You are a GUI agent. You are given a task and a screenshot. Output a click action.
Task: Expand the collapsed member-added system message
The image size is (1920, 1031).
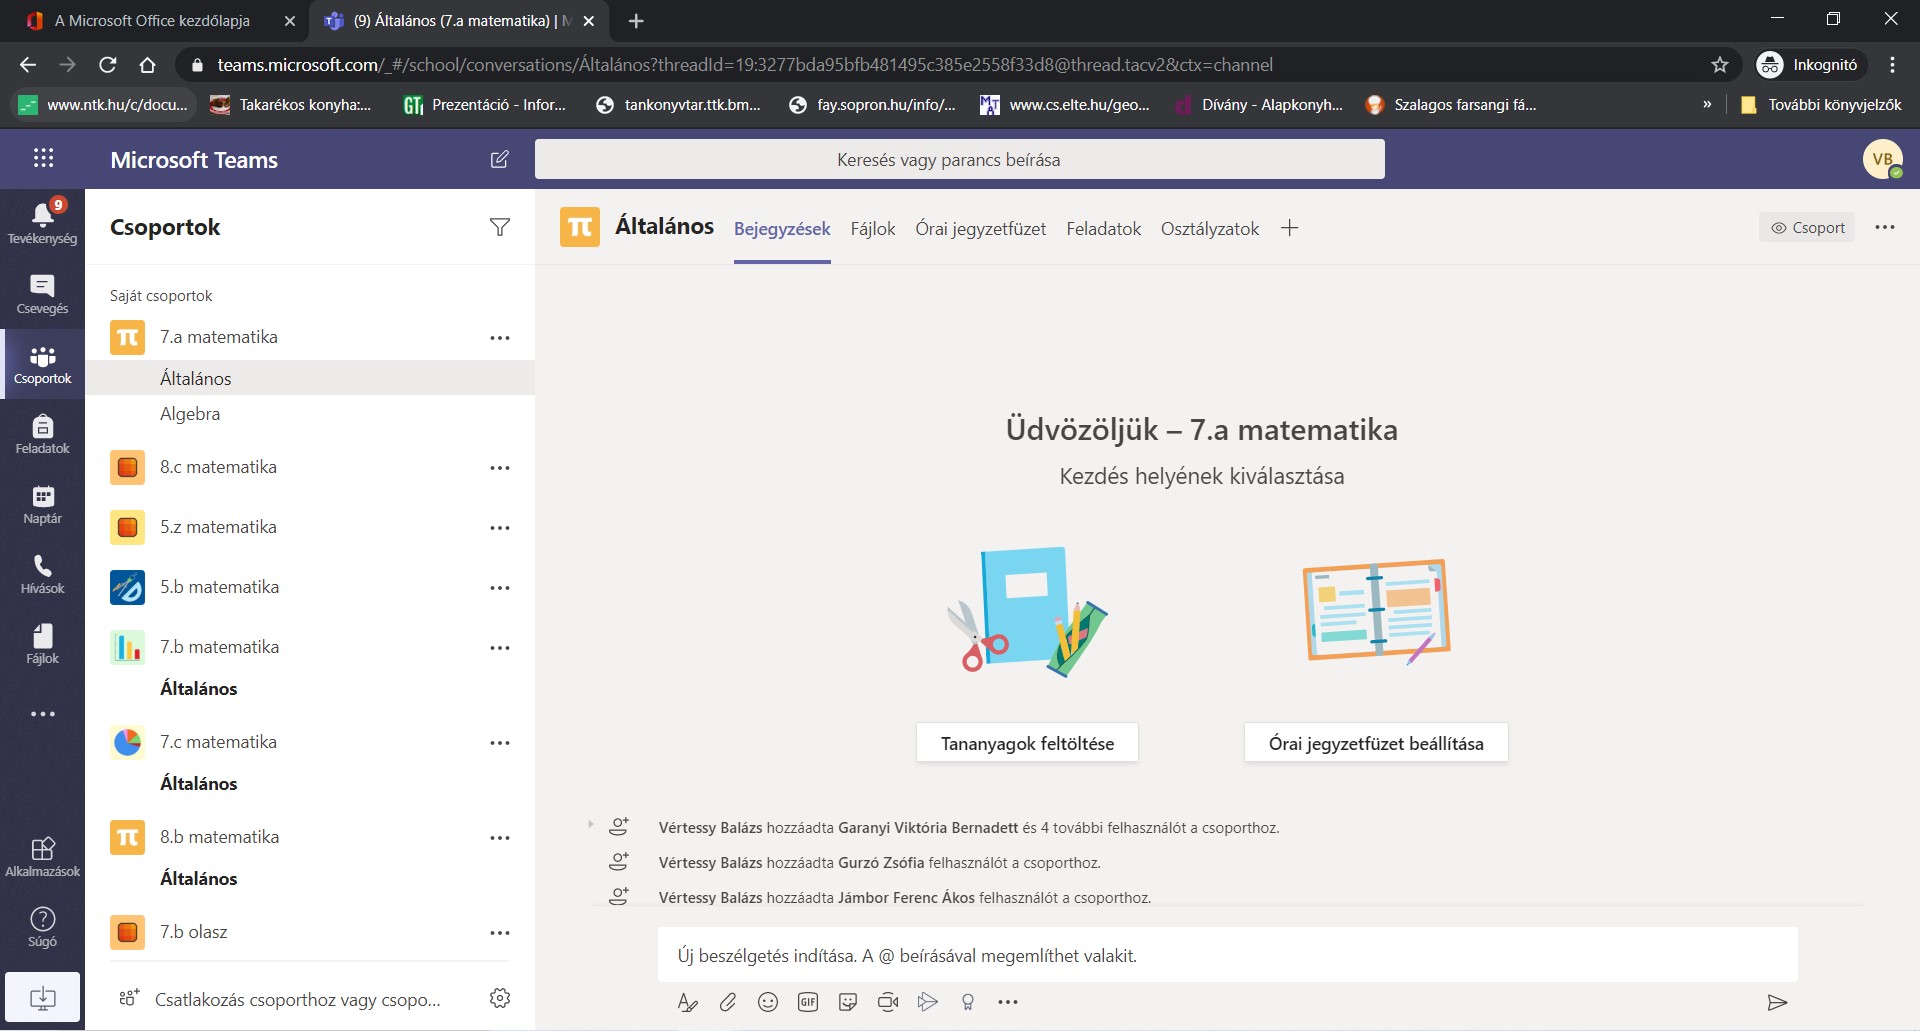click(591, 825)
